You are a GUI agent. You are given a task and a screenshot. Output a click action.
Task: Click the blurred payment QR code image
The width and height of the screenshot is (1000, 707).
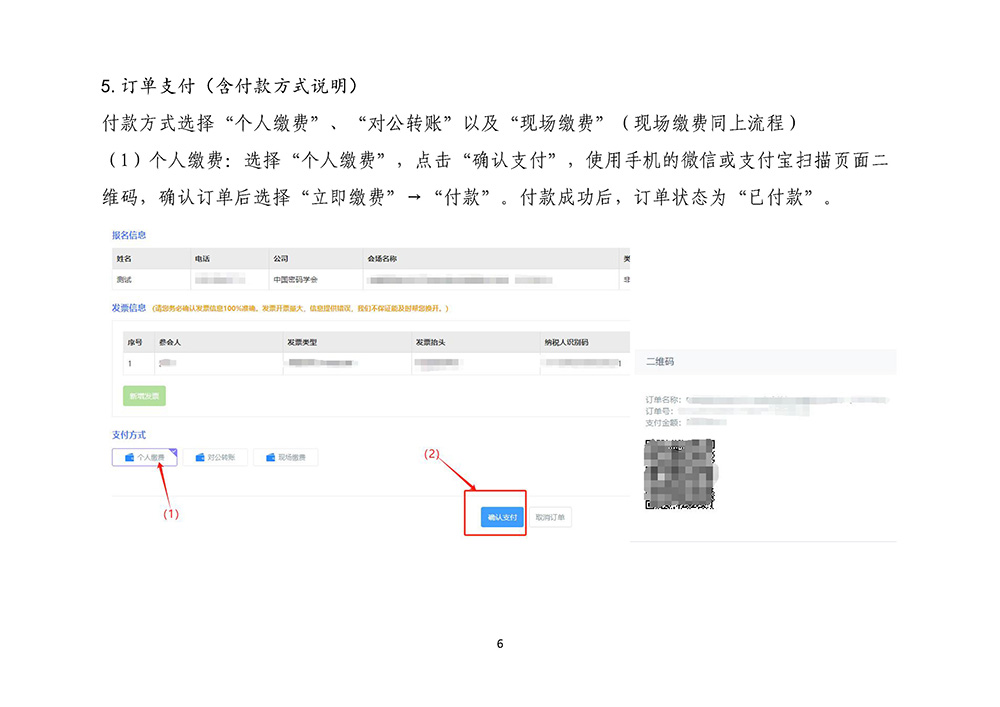point(680,474)
